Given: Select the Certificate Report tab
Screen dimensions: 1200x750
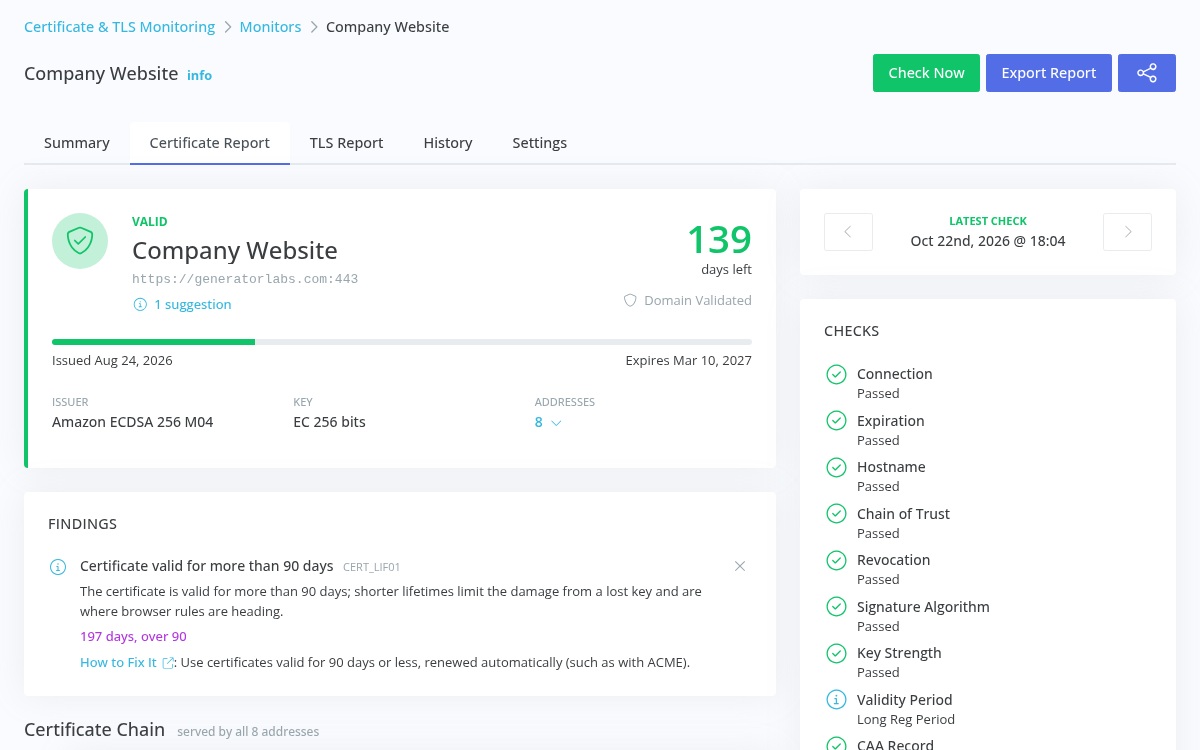Looking at the screenshot, I should click(210, 143).
